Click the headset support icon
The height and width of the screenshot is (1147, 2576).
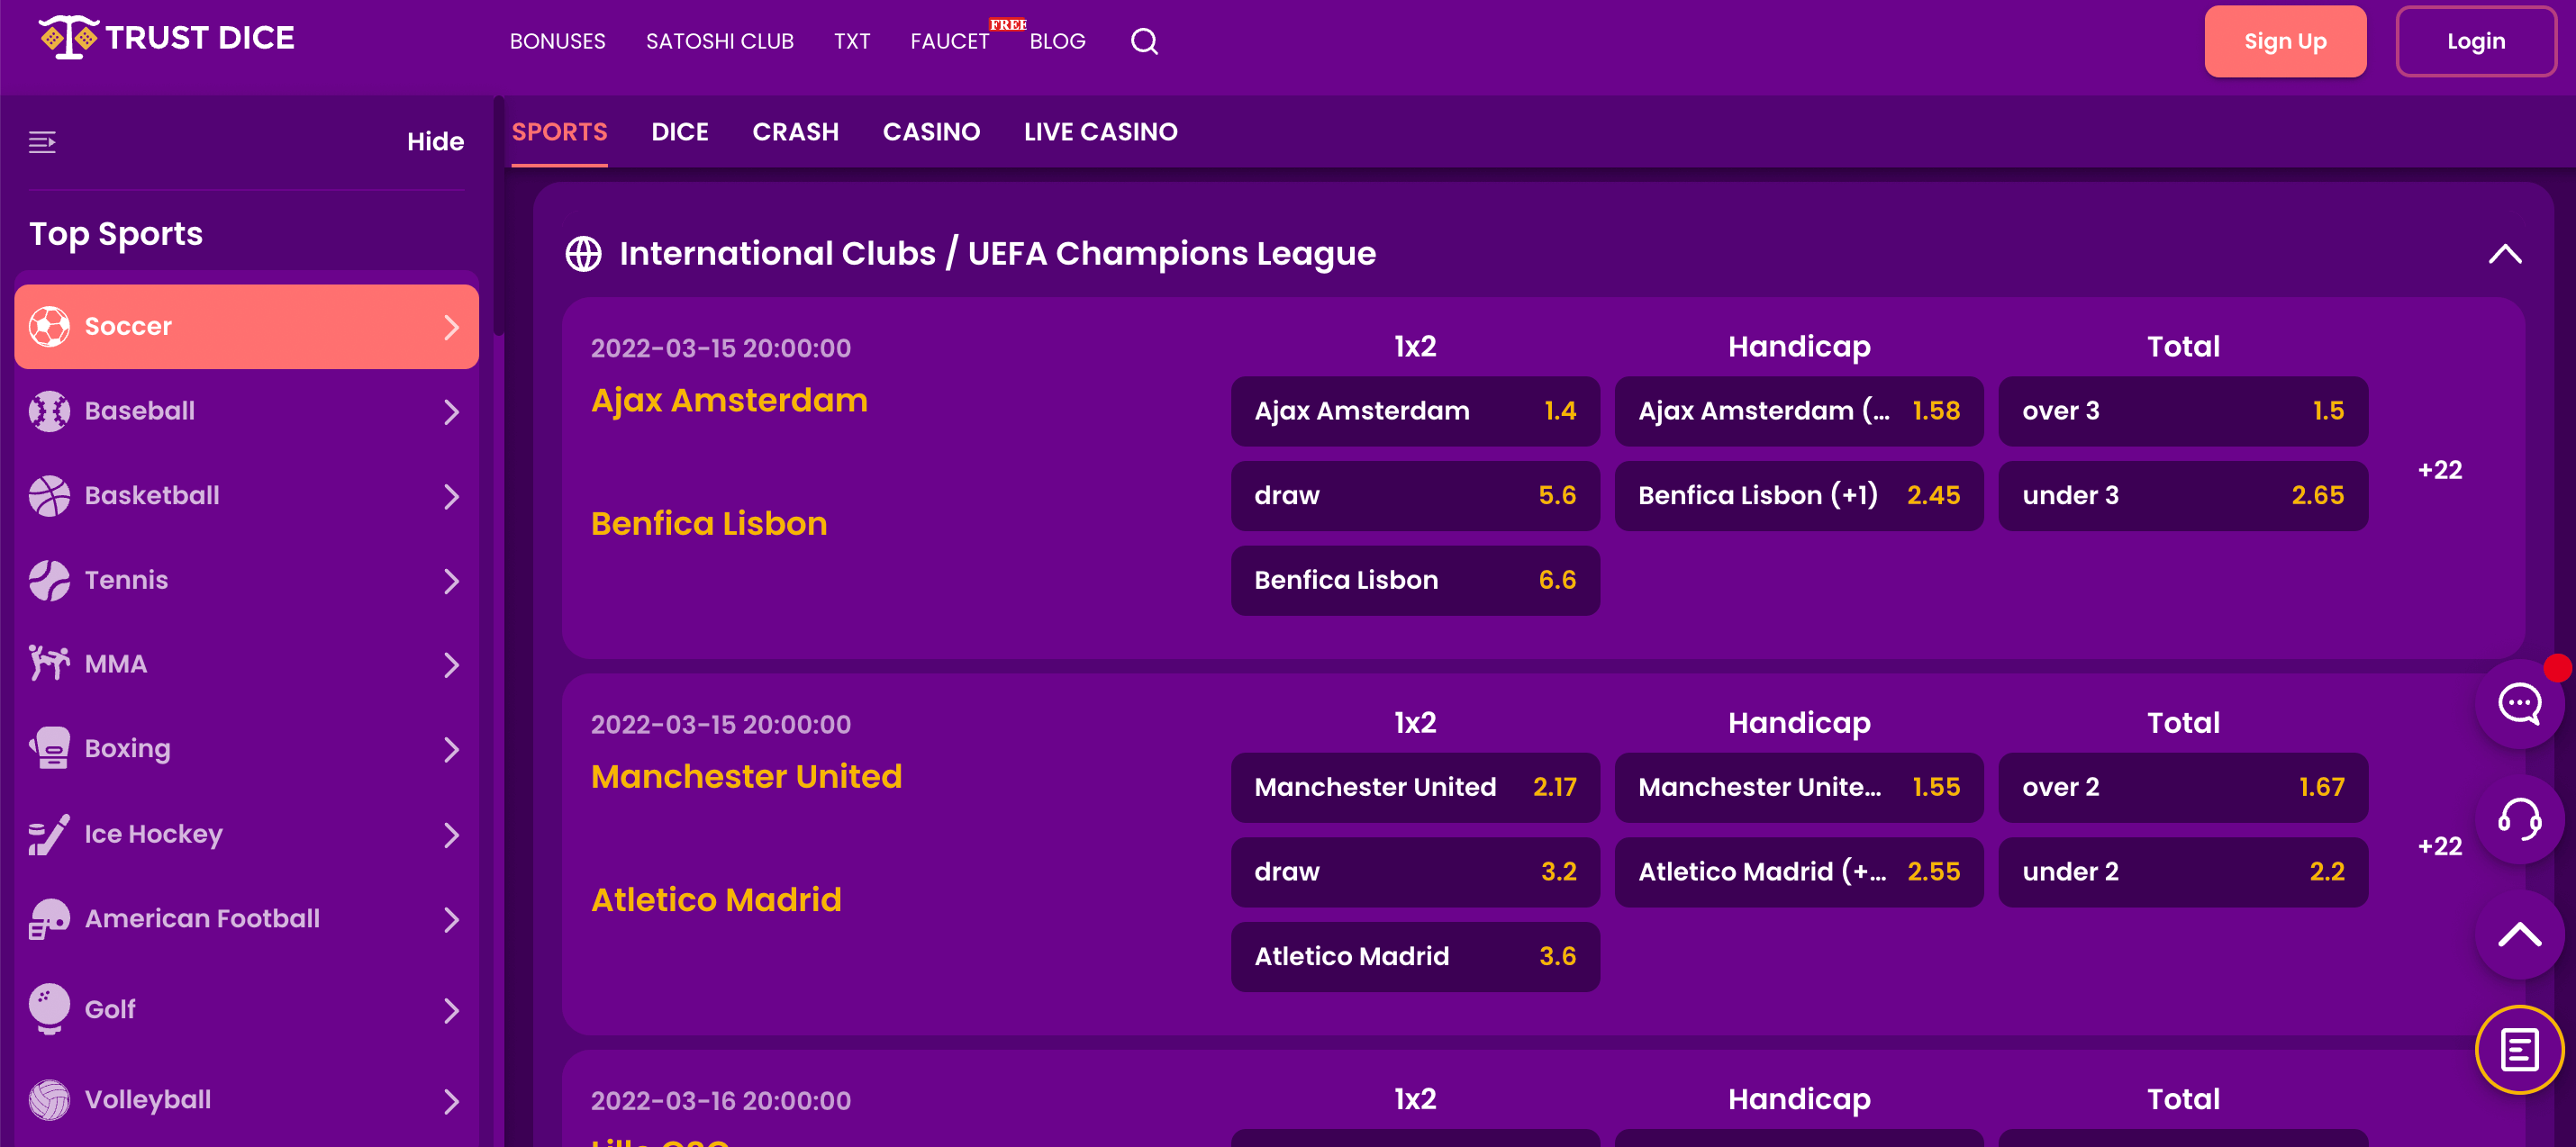pyautogui.click(x=2519, y=820)
